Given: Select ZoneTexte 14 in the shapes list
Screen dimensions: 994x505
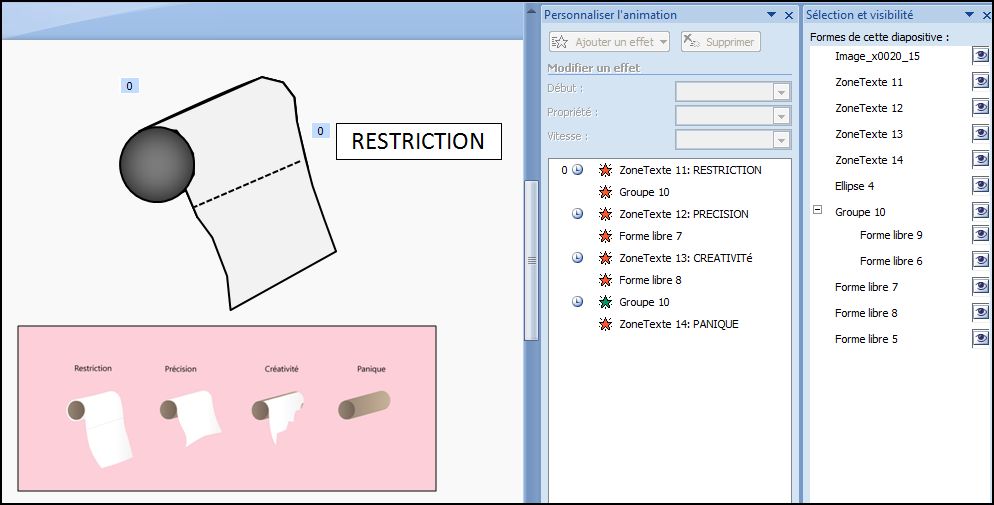Looking at the screenshot, I should pyautogui.click(x=869, y=160).
